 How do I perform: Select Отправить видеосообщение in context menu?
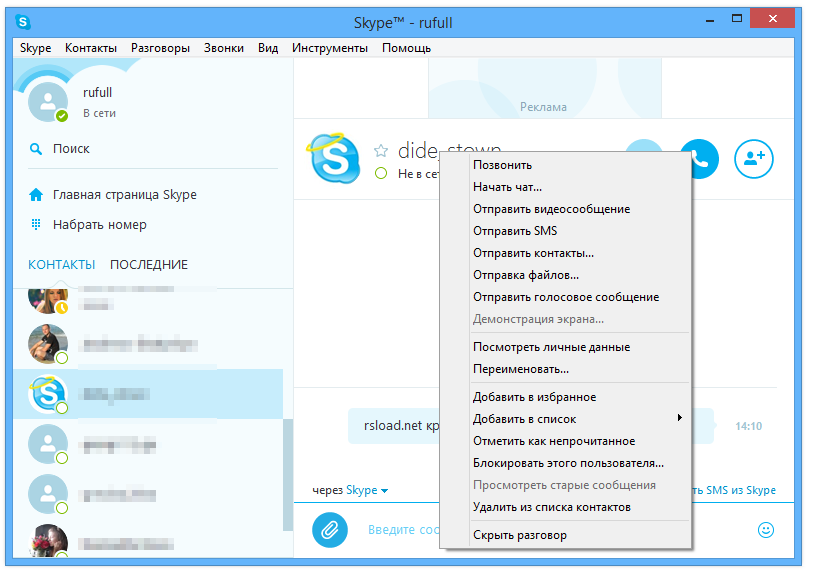566,209
